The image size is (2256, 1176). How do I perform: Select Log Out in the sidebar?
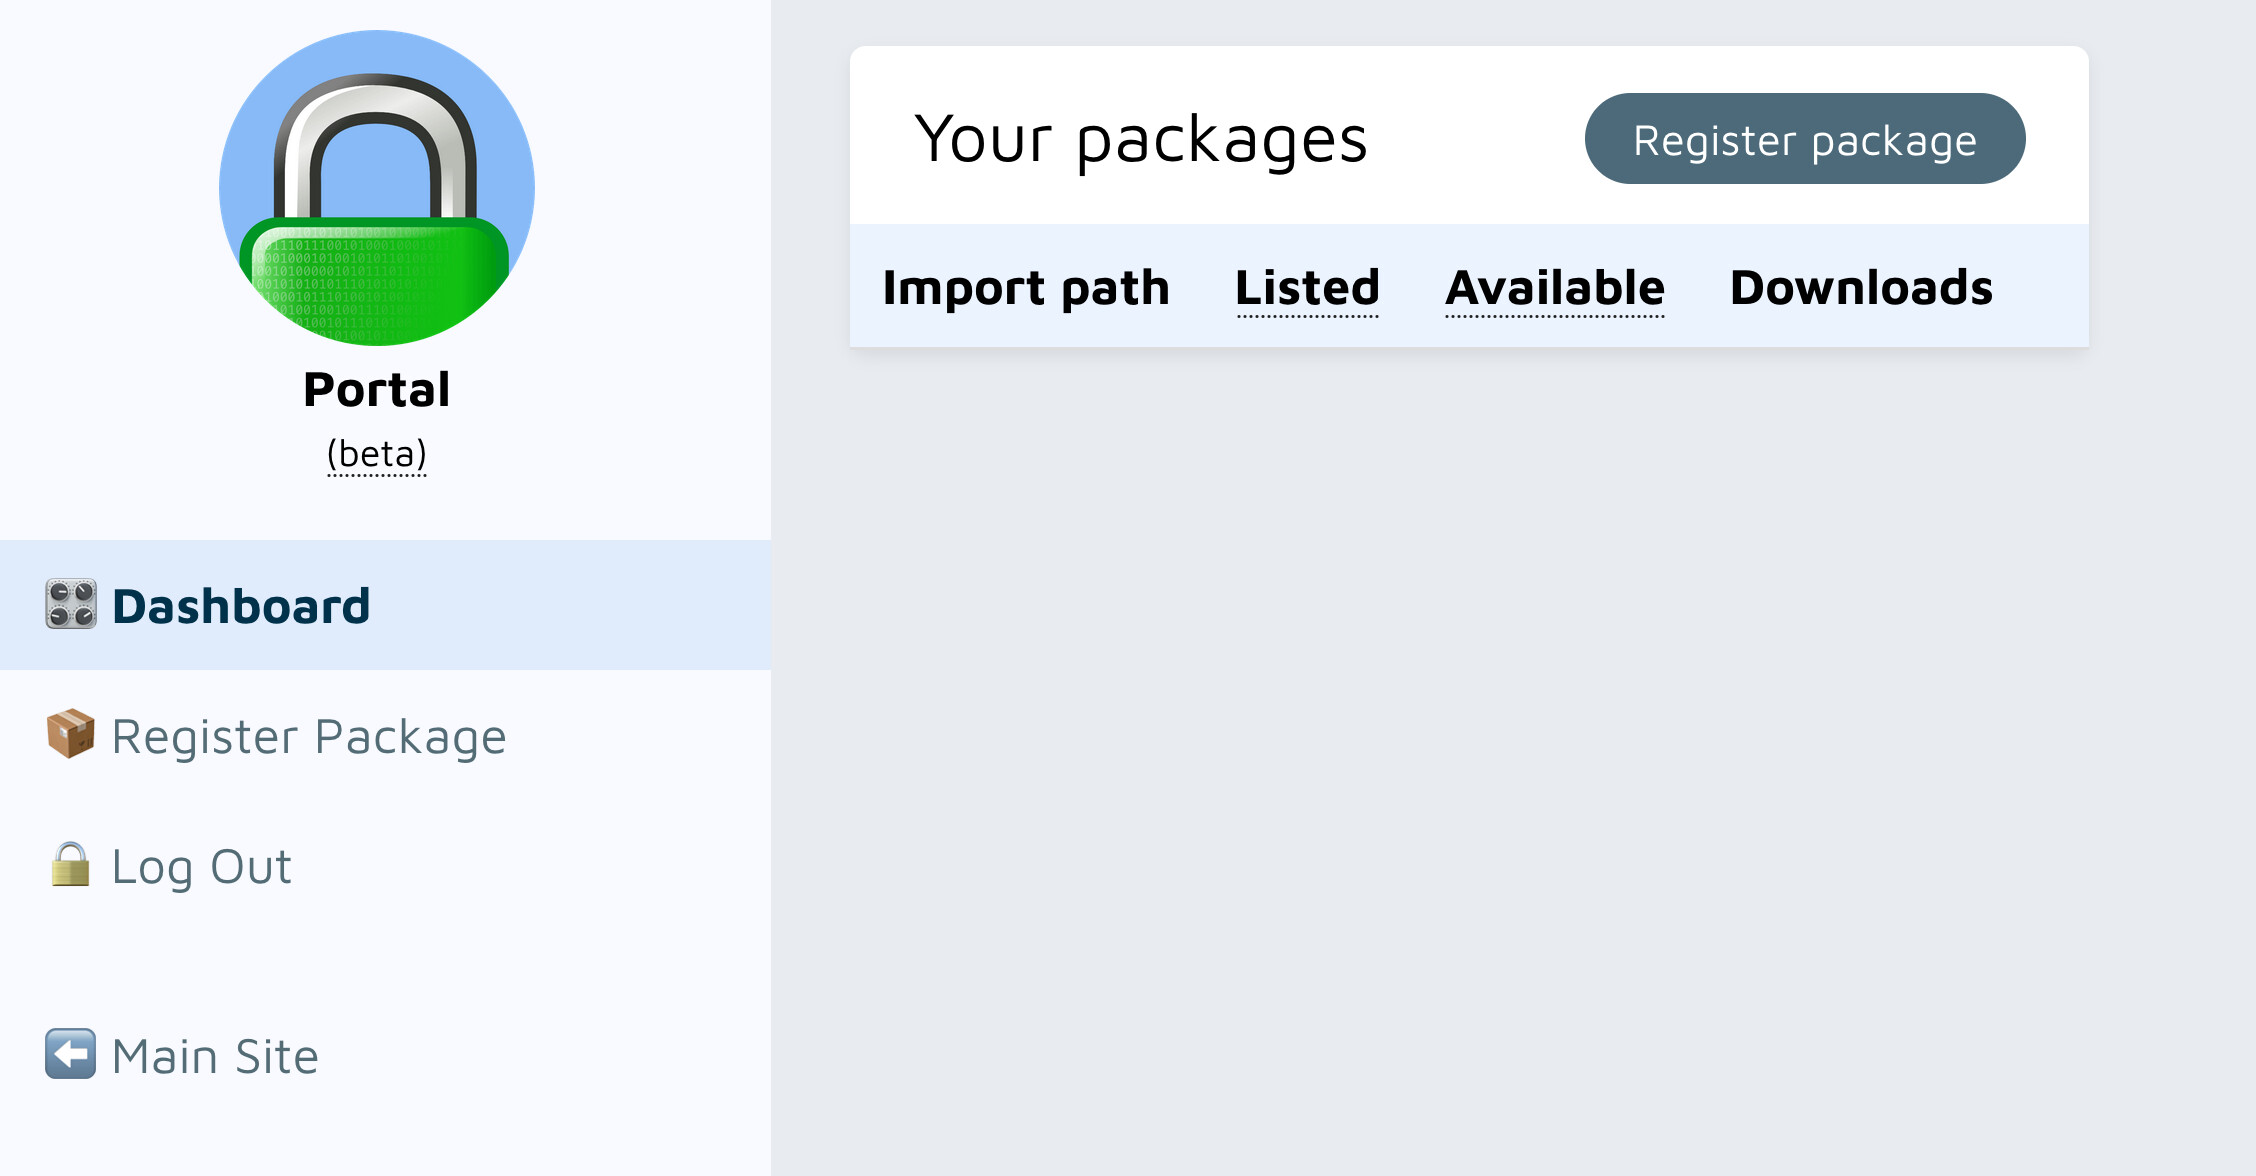pos(385,865)
